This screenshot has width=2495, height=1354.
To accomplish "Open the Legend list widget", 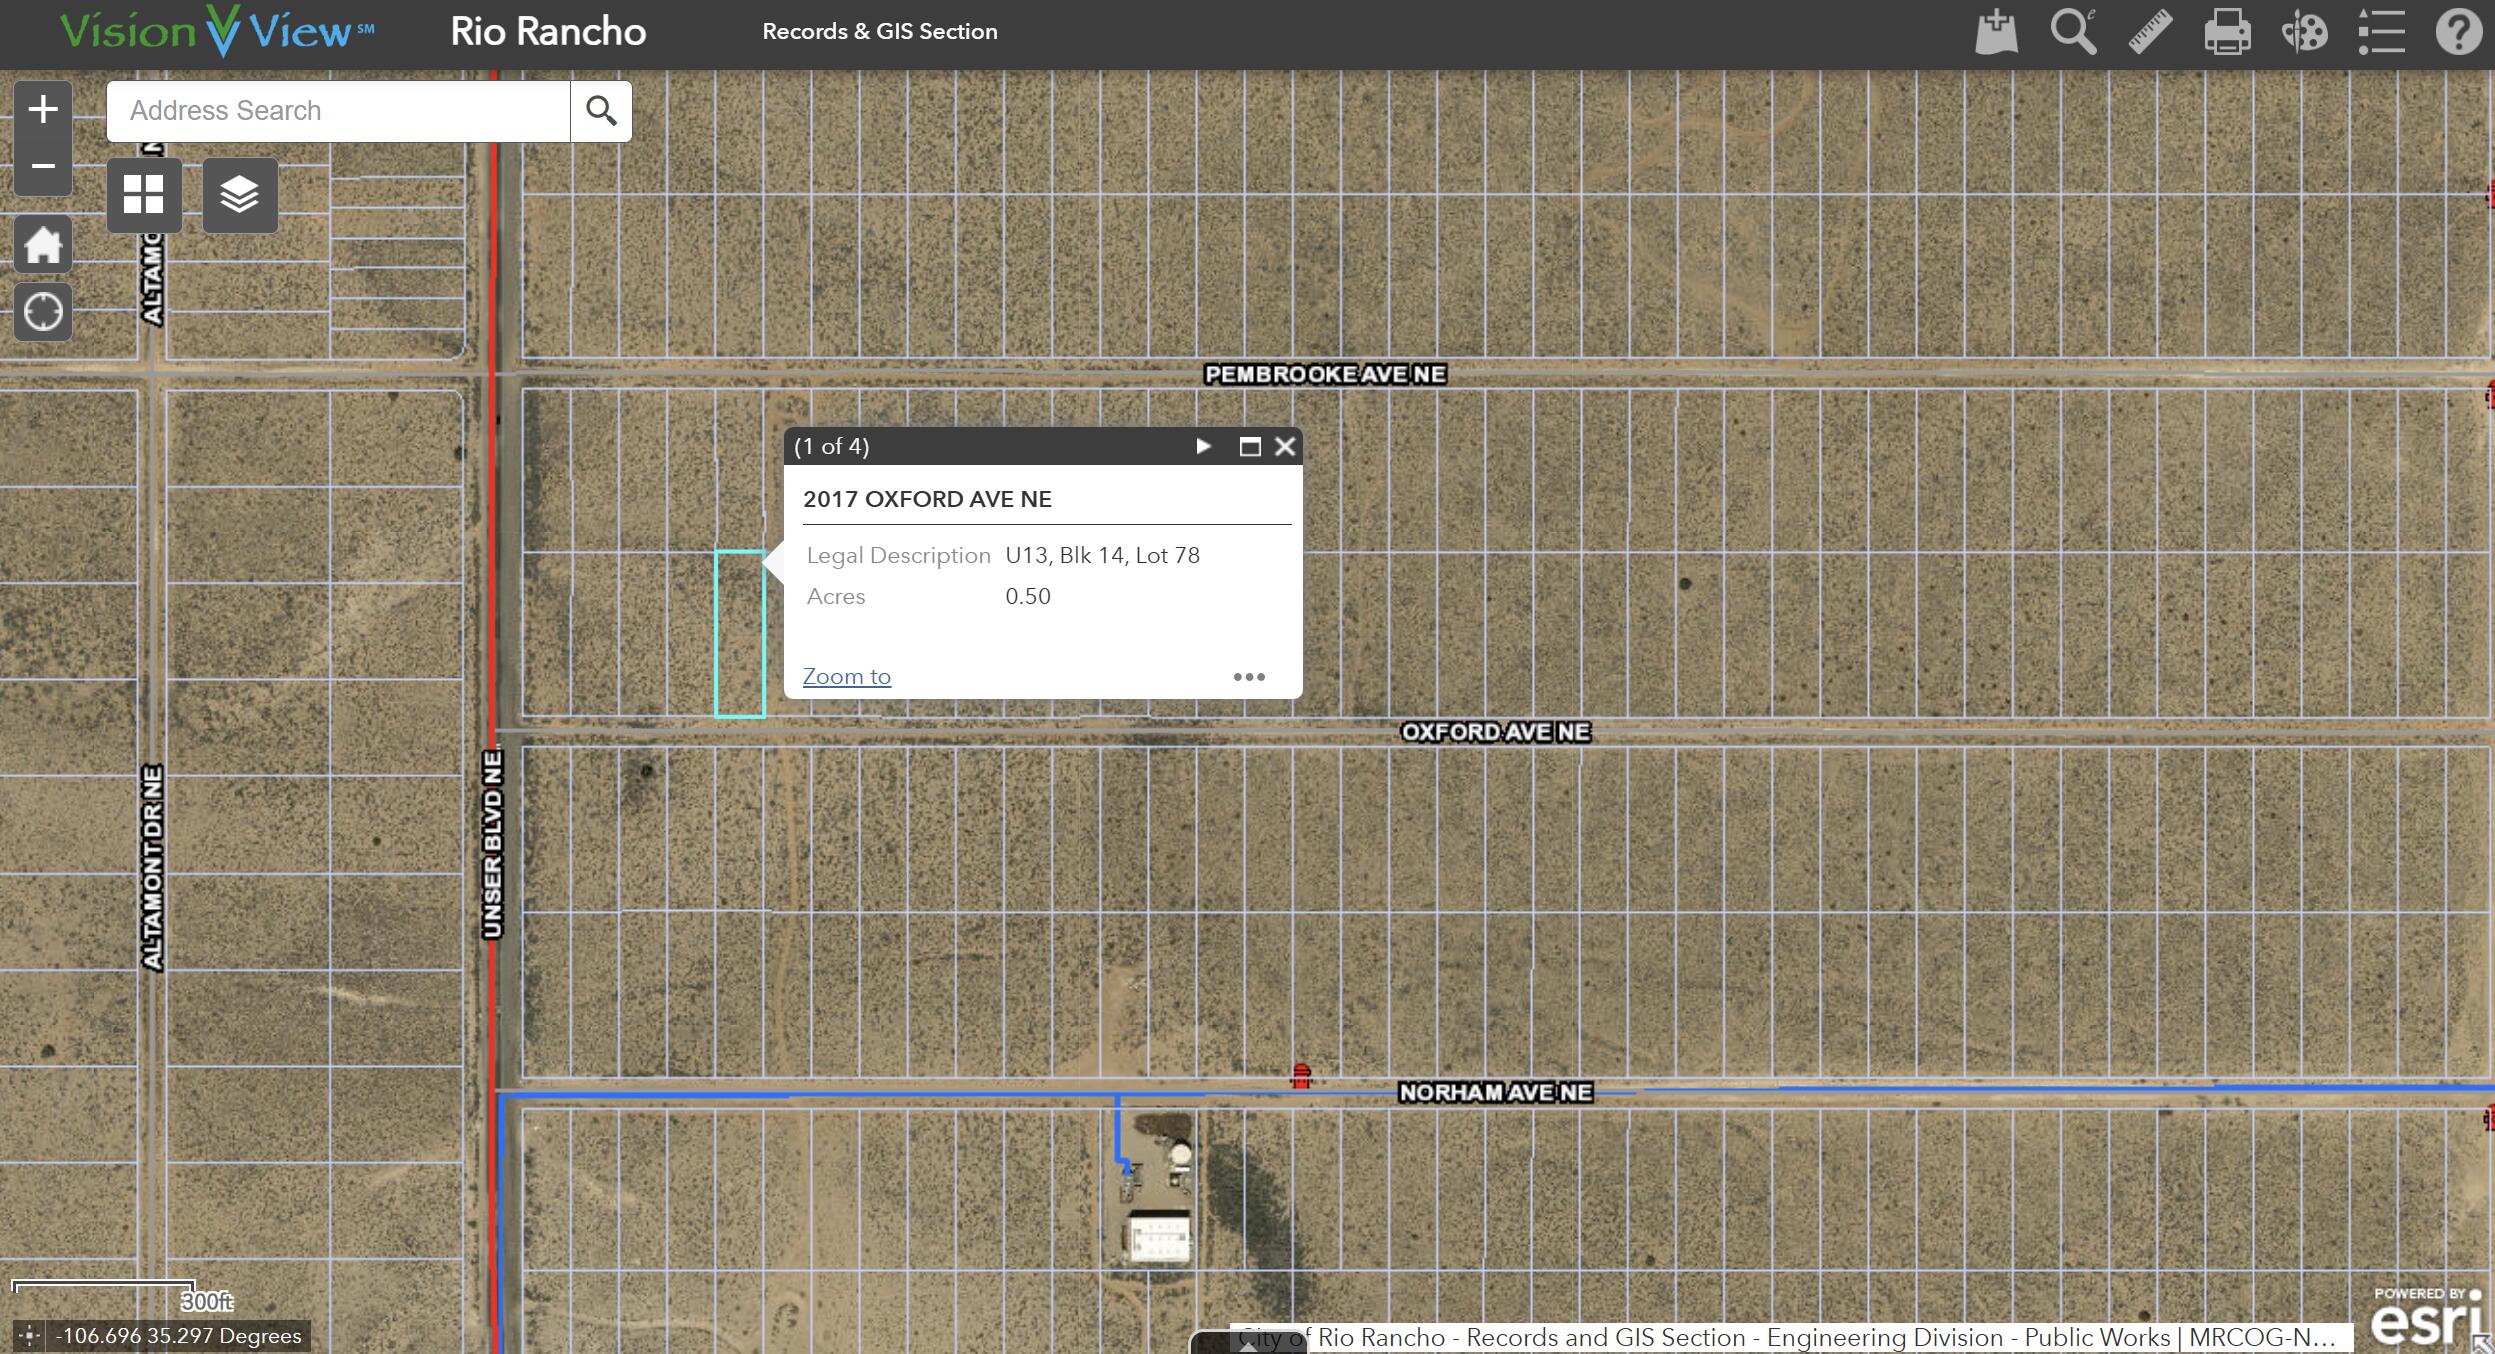I will [x=2381, y=32].
